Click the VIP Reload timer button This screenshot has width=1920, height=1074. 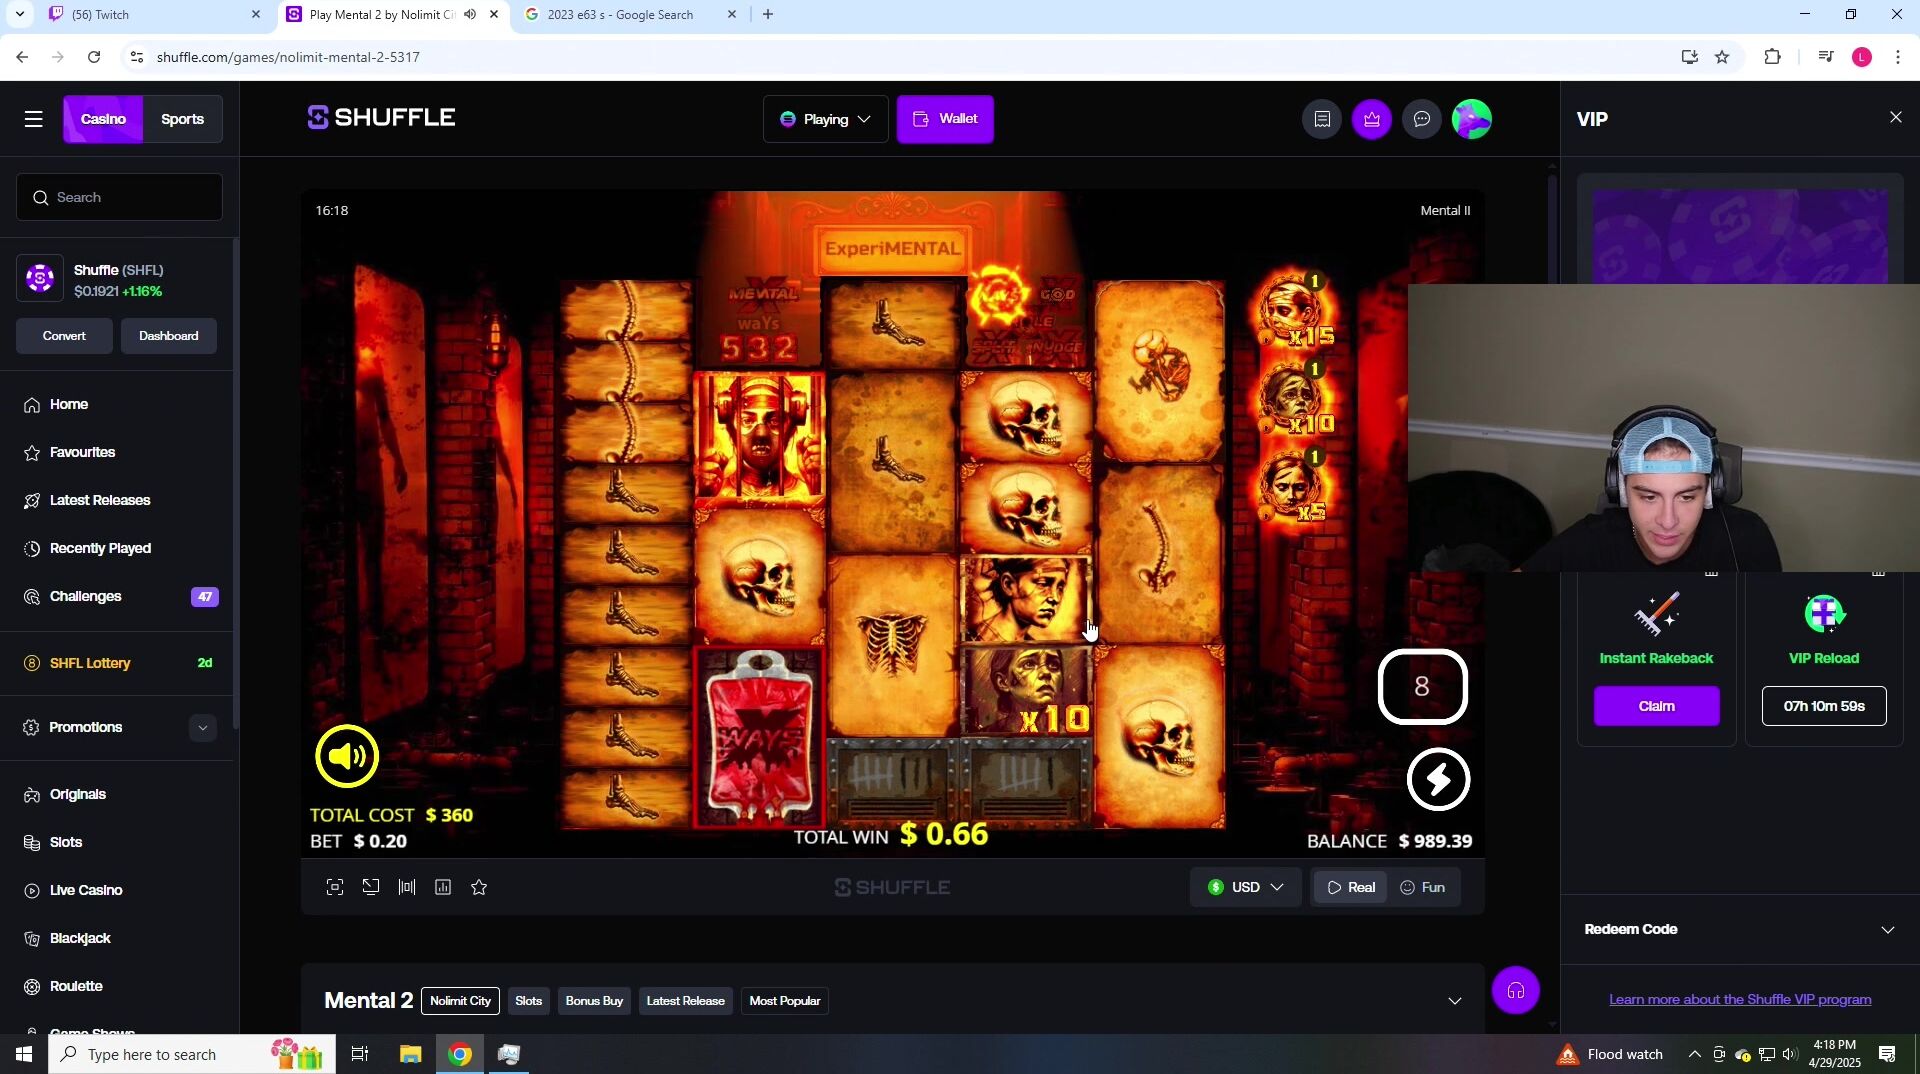(x=1824, y=706)
